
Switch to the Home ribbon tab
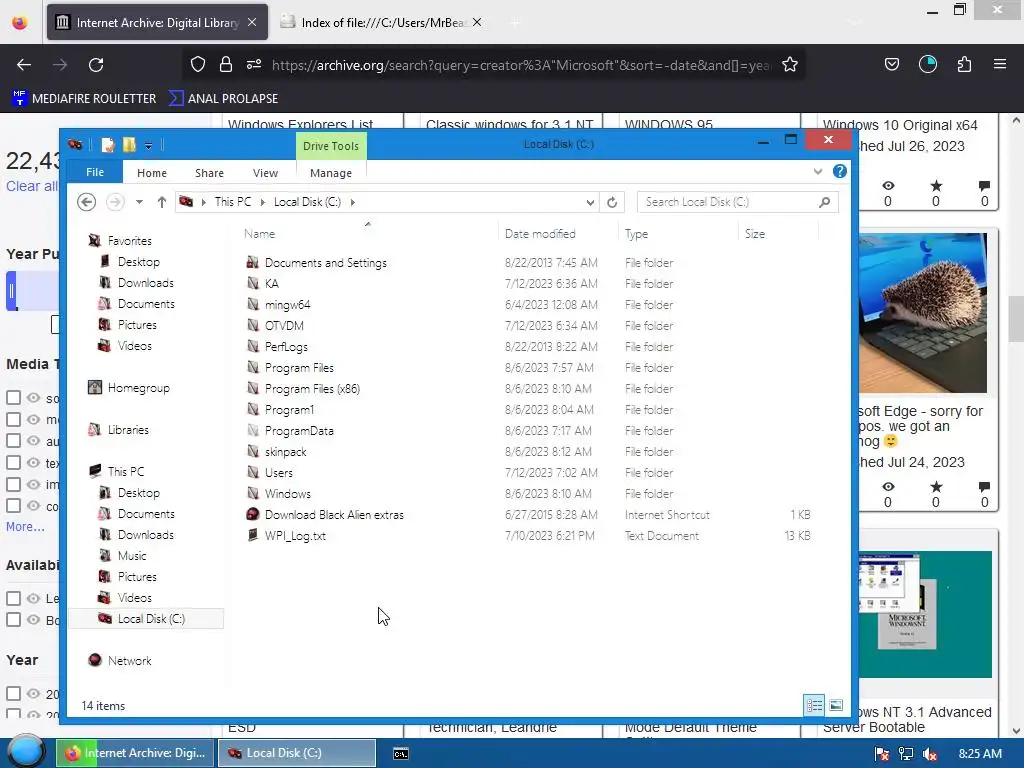pos(152,173)
